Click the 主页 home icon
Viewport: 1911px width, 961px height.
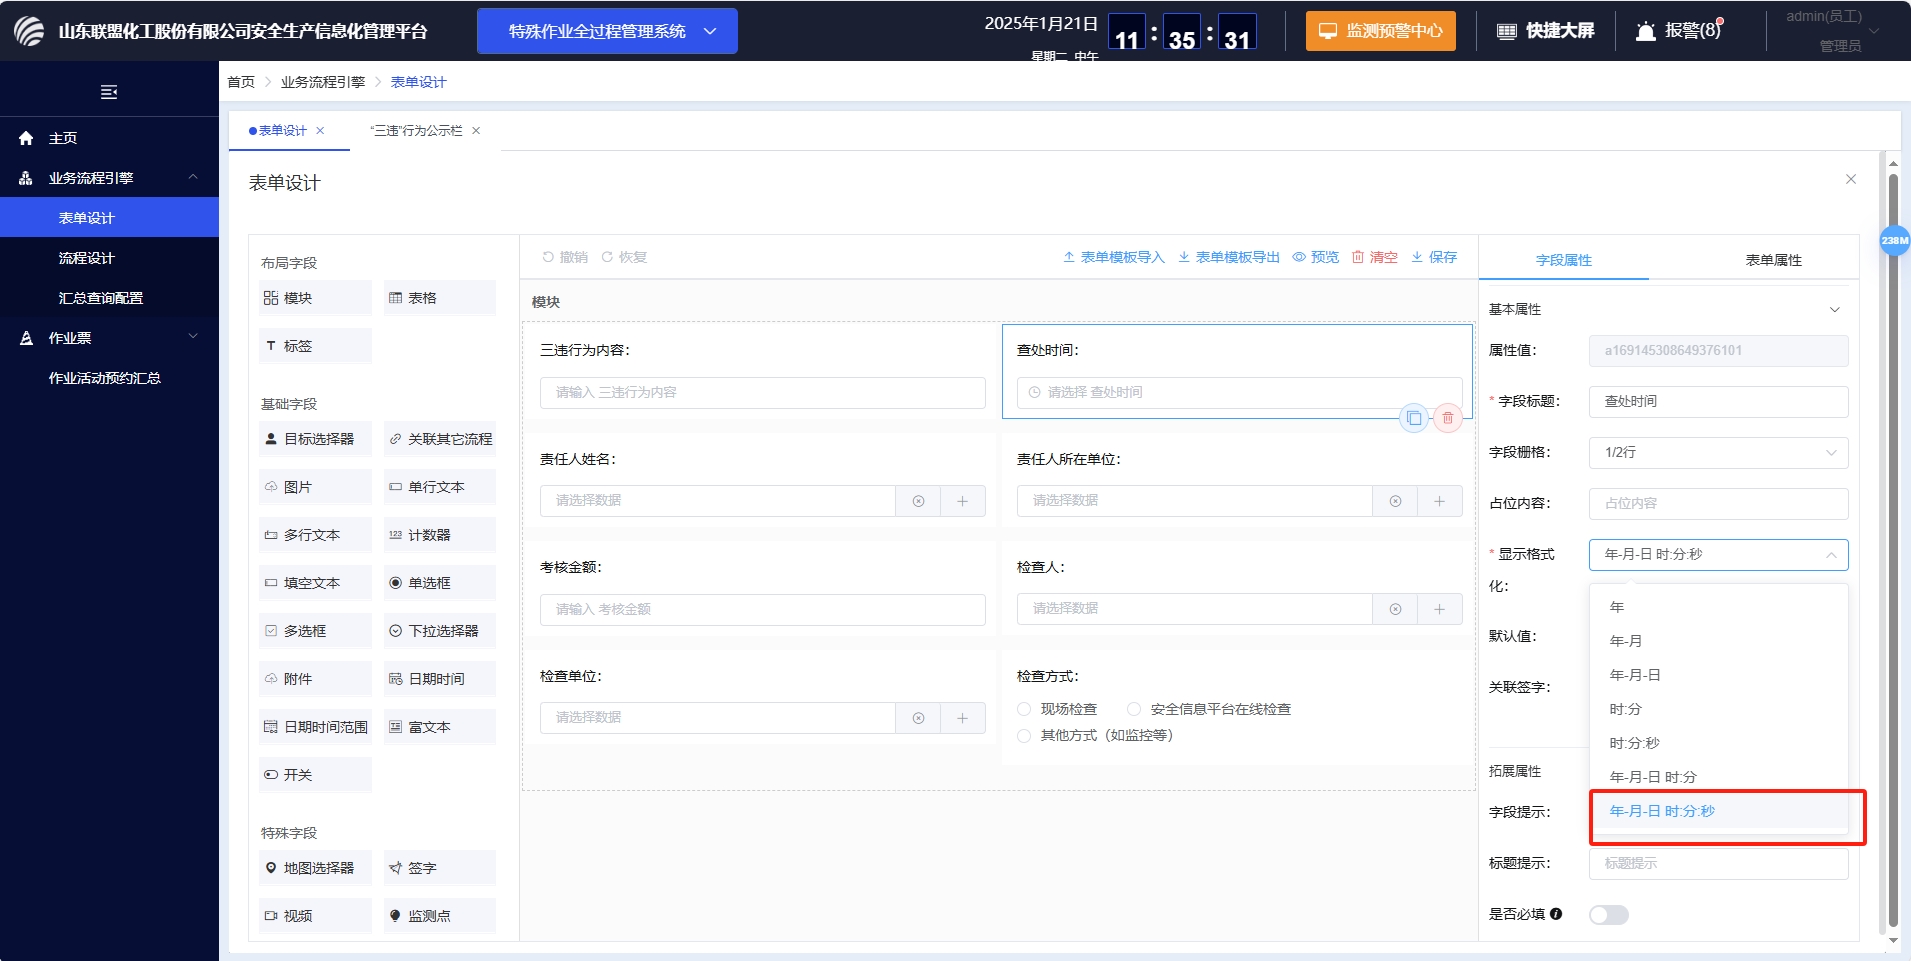pos(26,138)
